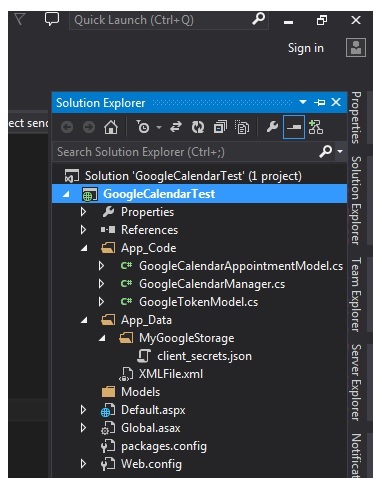Open the Team Explorer side tab

pos(356,294)
